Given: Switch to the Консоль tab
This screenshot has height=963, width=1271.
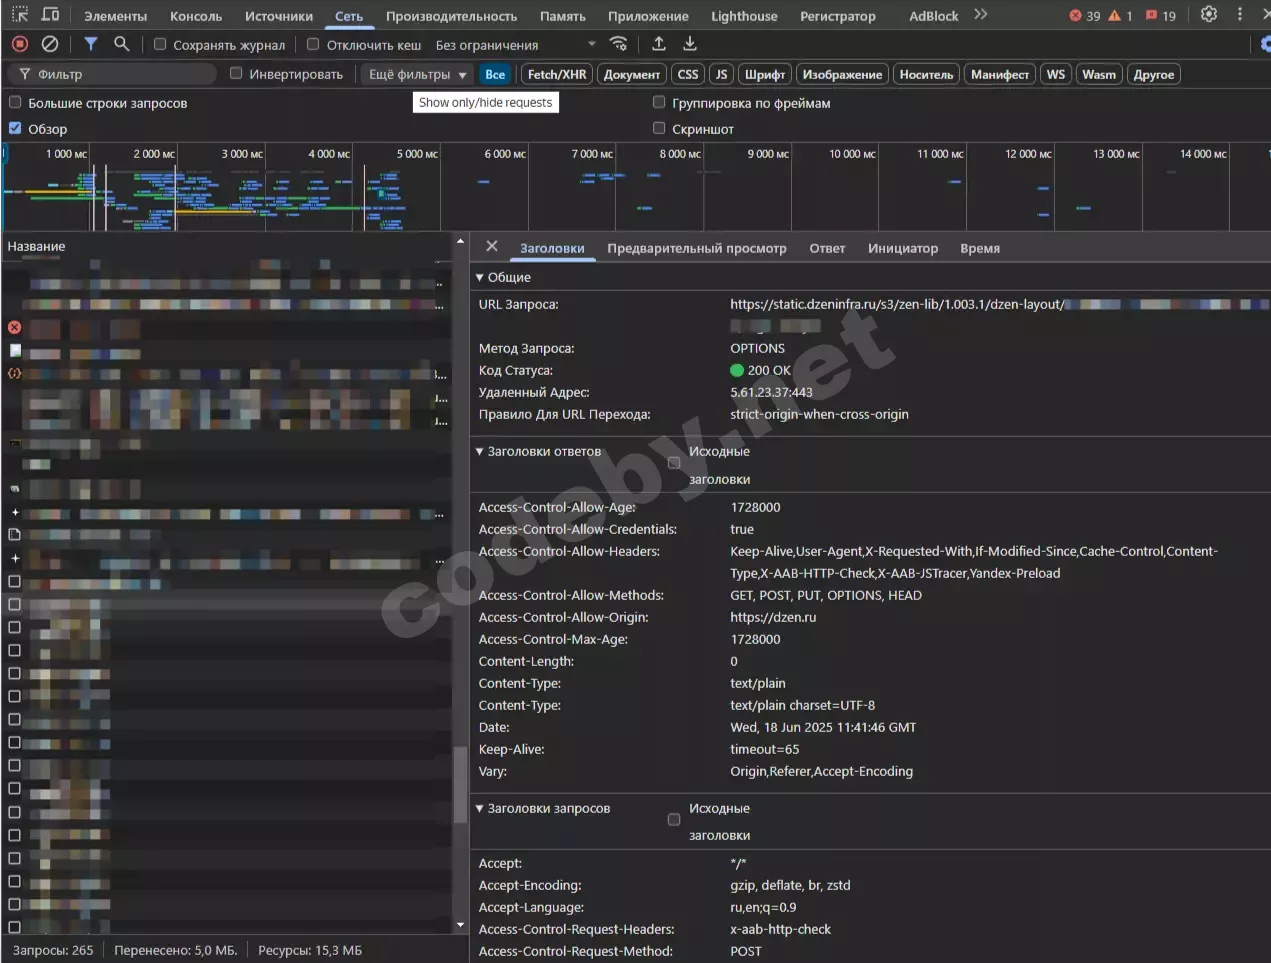Looking at the screenshot, I should coord(196,16).
